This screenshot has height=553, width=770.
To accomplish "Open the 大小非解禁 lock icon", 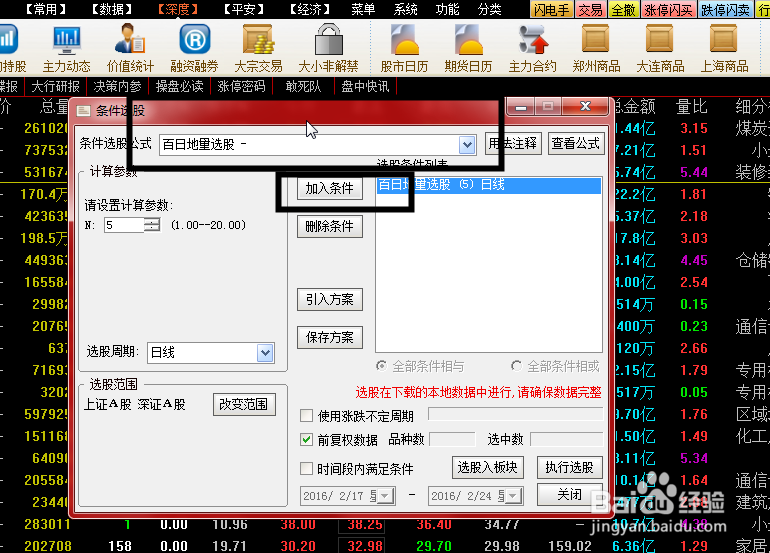I will pos(328,47).
